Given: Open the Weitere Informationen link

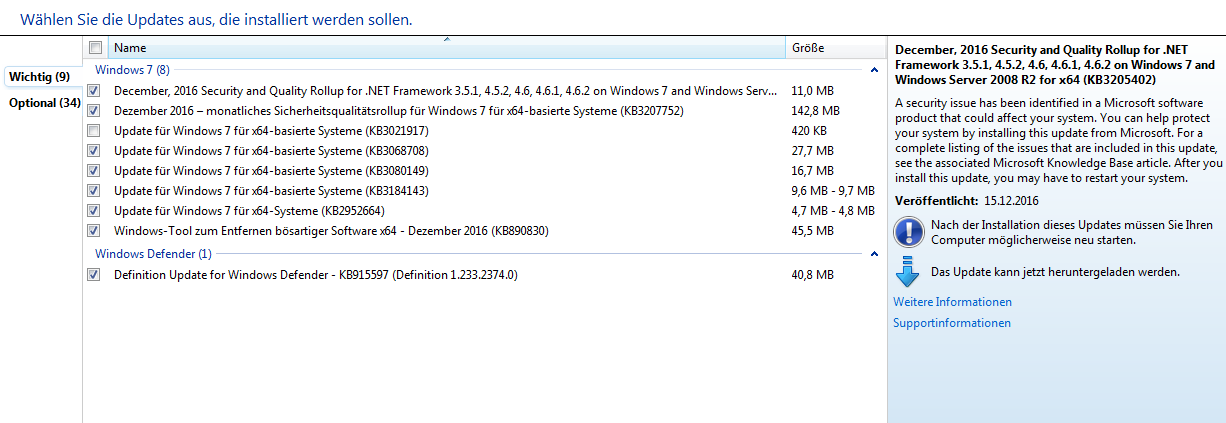Looking at the screenshot, I should point(952,302).
